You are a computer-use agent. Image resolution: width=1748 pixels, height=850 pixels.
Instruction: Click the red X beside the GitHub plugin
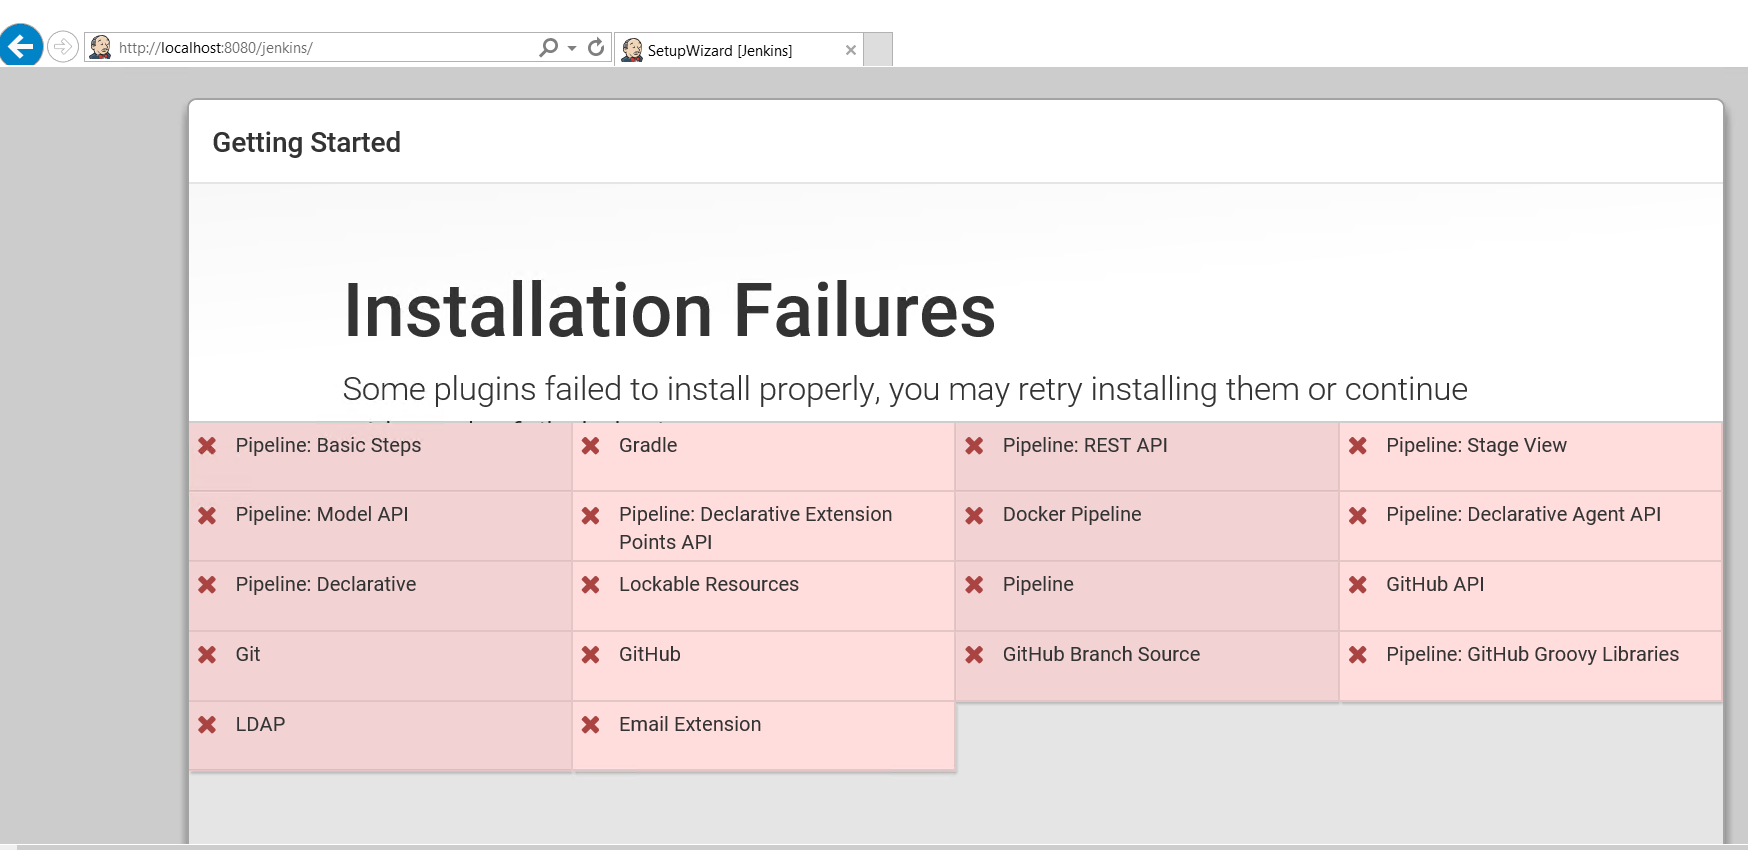pyautogui.click(x=591, y=655)
